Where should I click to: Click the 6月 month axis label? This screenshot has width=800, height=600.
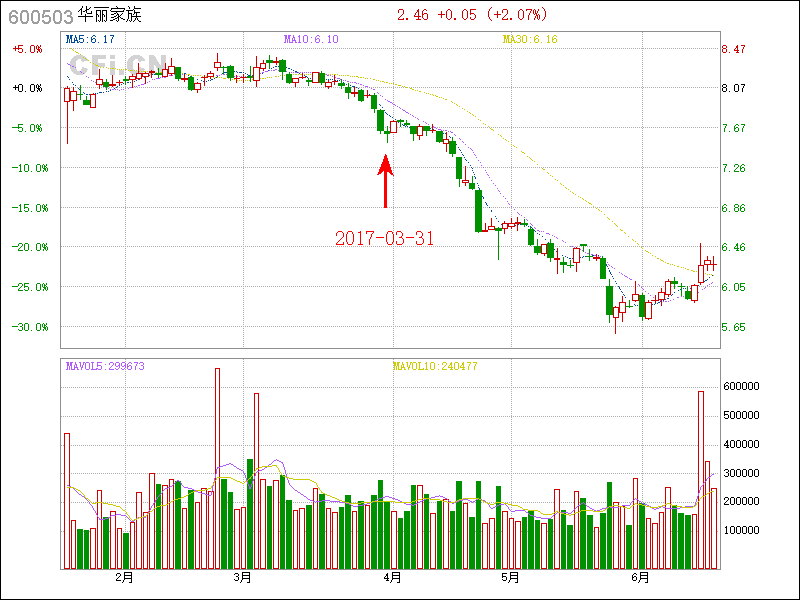640,577
